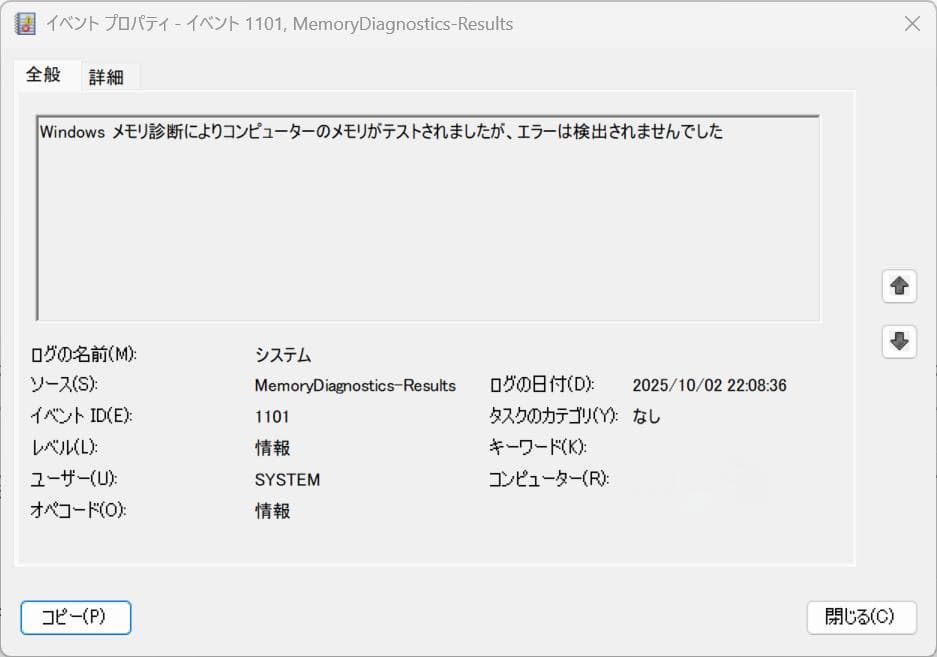937x657 pixels.
Task: Switch to the 詳細 tab
Action: pos(109,75)
